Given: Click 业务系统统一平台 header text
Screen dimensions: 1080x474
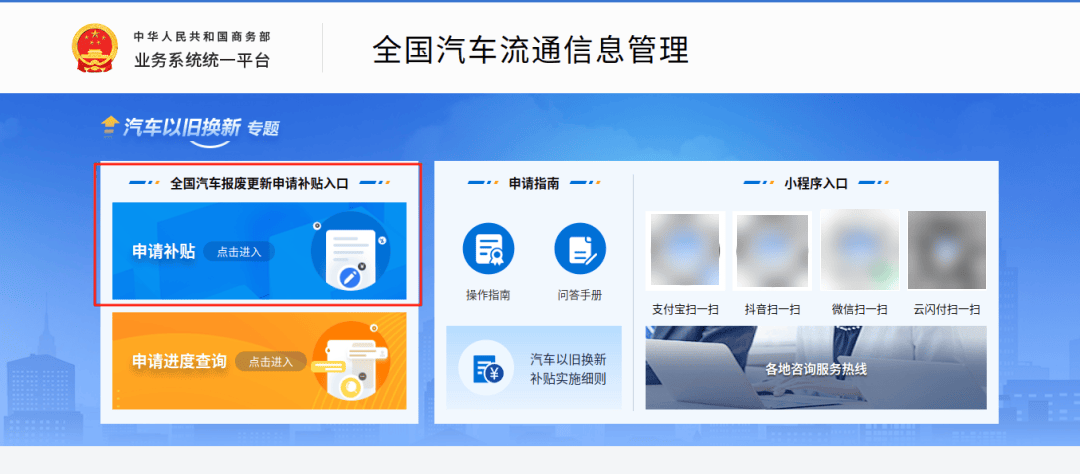Looking at the screenshot, I should click(x=202, y=61).
